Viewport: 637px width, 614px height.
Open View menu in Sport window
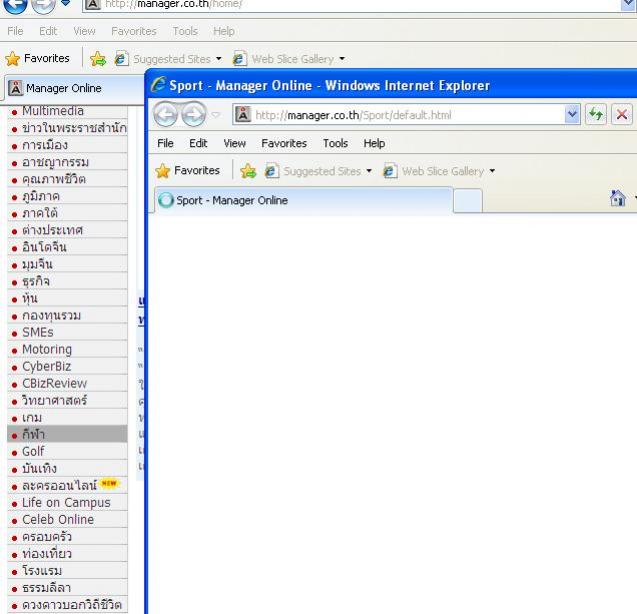234,143
